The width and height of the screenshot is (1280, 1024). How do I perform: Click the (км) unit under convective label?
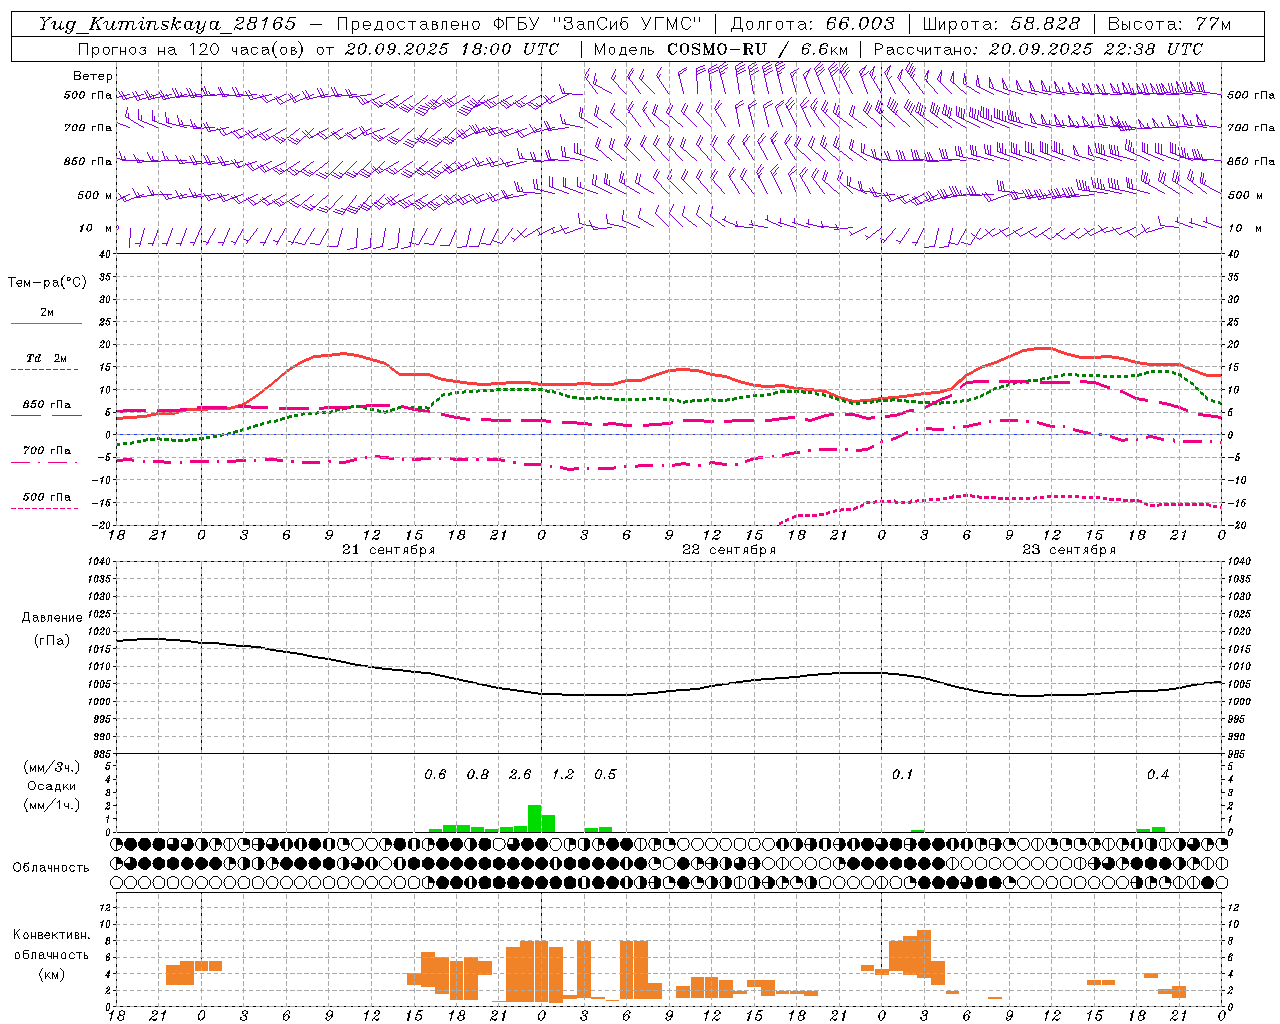tap(52, 974)
